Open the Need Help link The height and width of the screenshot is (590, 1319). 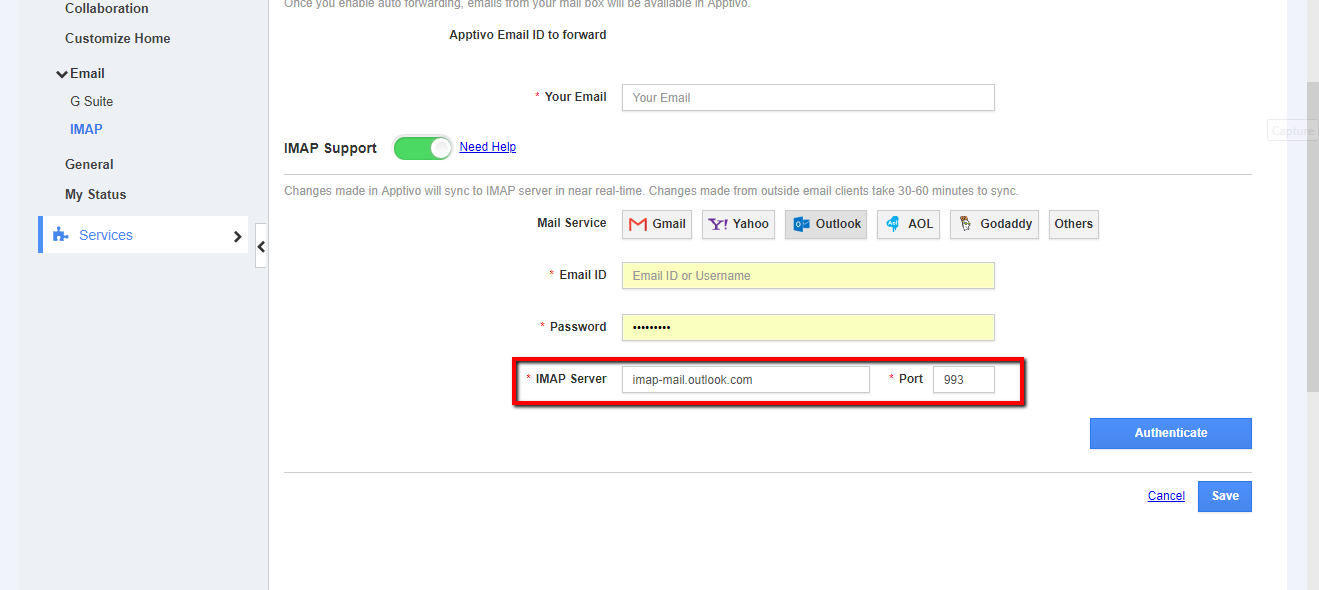(x=487, y=147)
